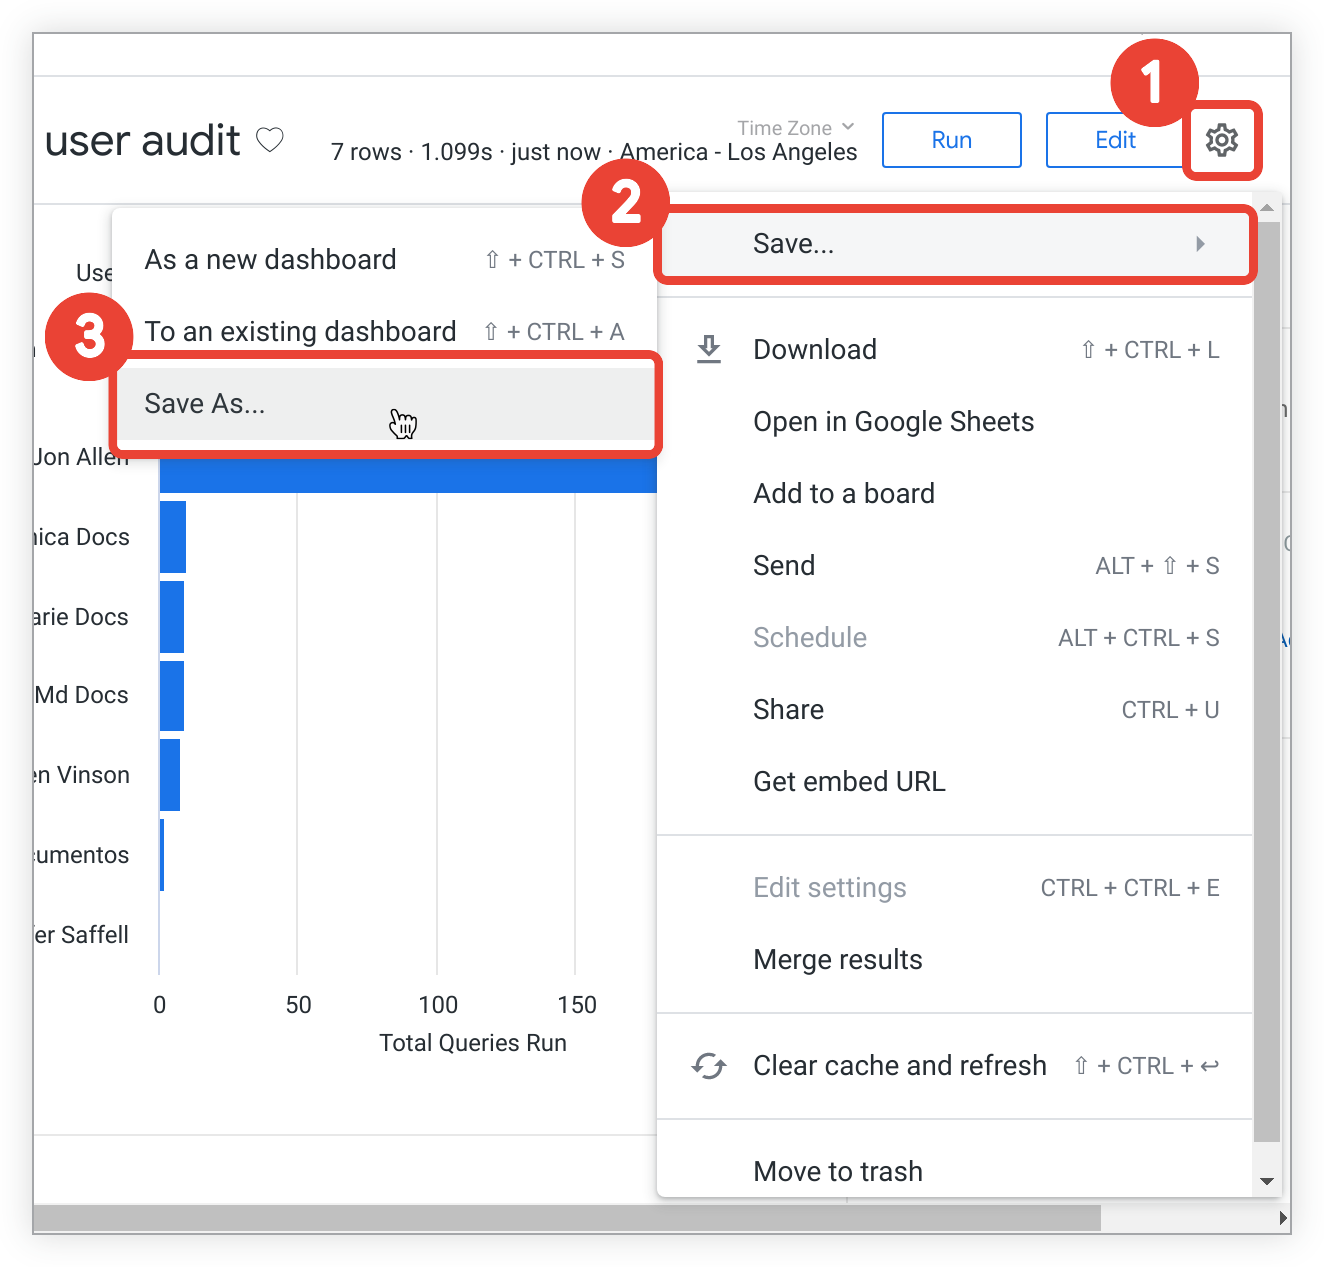Click the Download arrow icon
The height and width of the screenshot is (1267, 1324).
[x=709, y=349]
